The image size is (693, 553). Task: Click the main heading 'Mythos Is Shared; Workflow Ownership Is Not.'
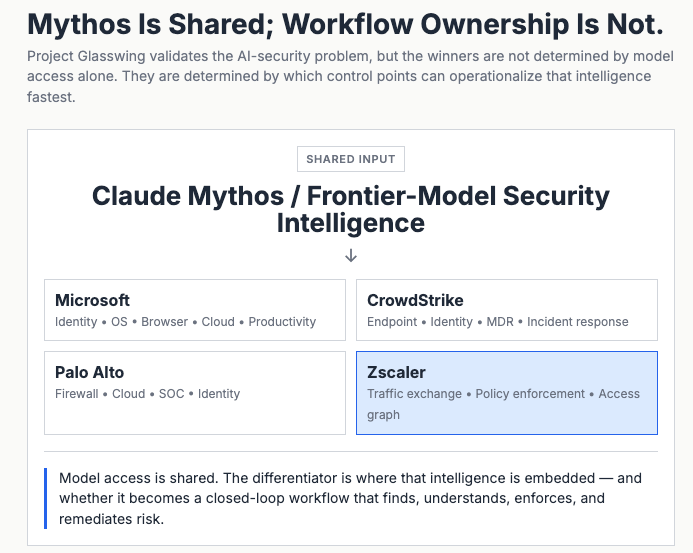(346, 24)
